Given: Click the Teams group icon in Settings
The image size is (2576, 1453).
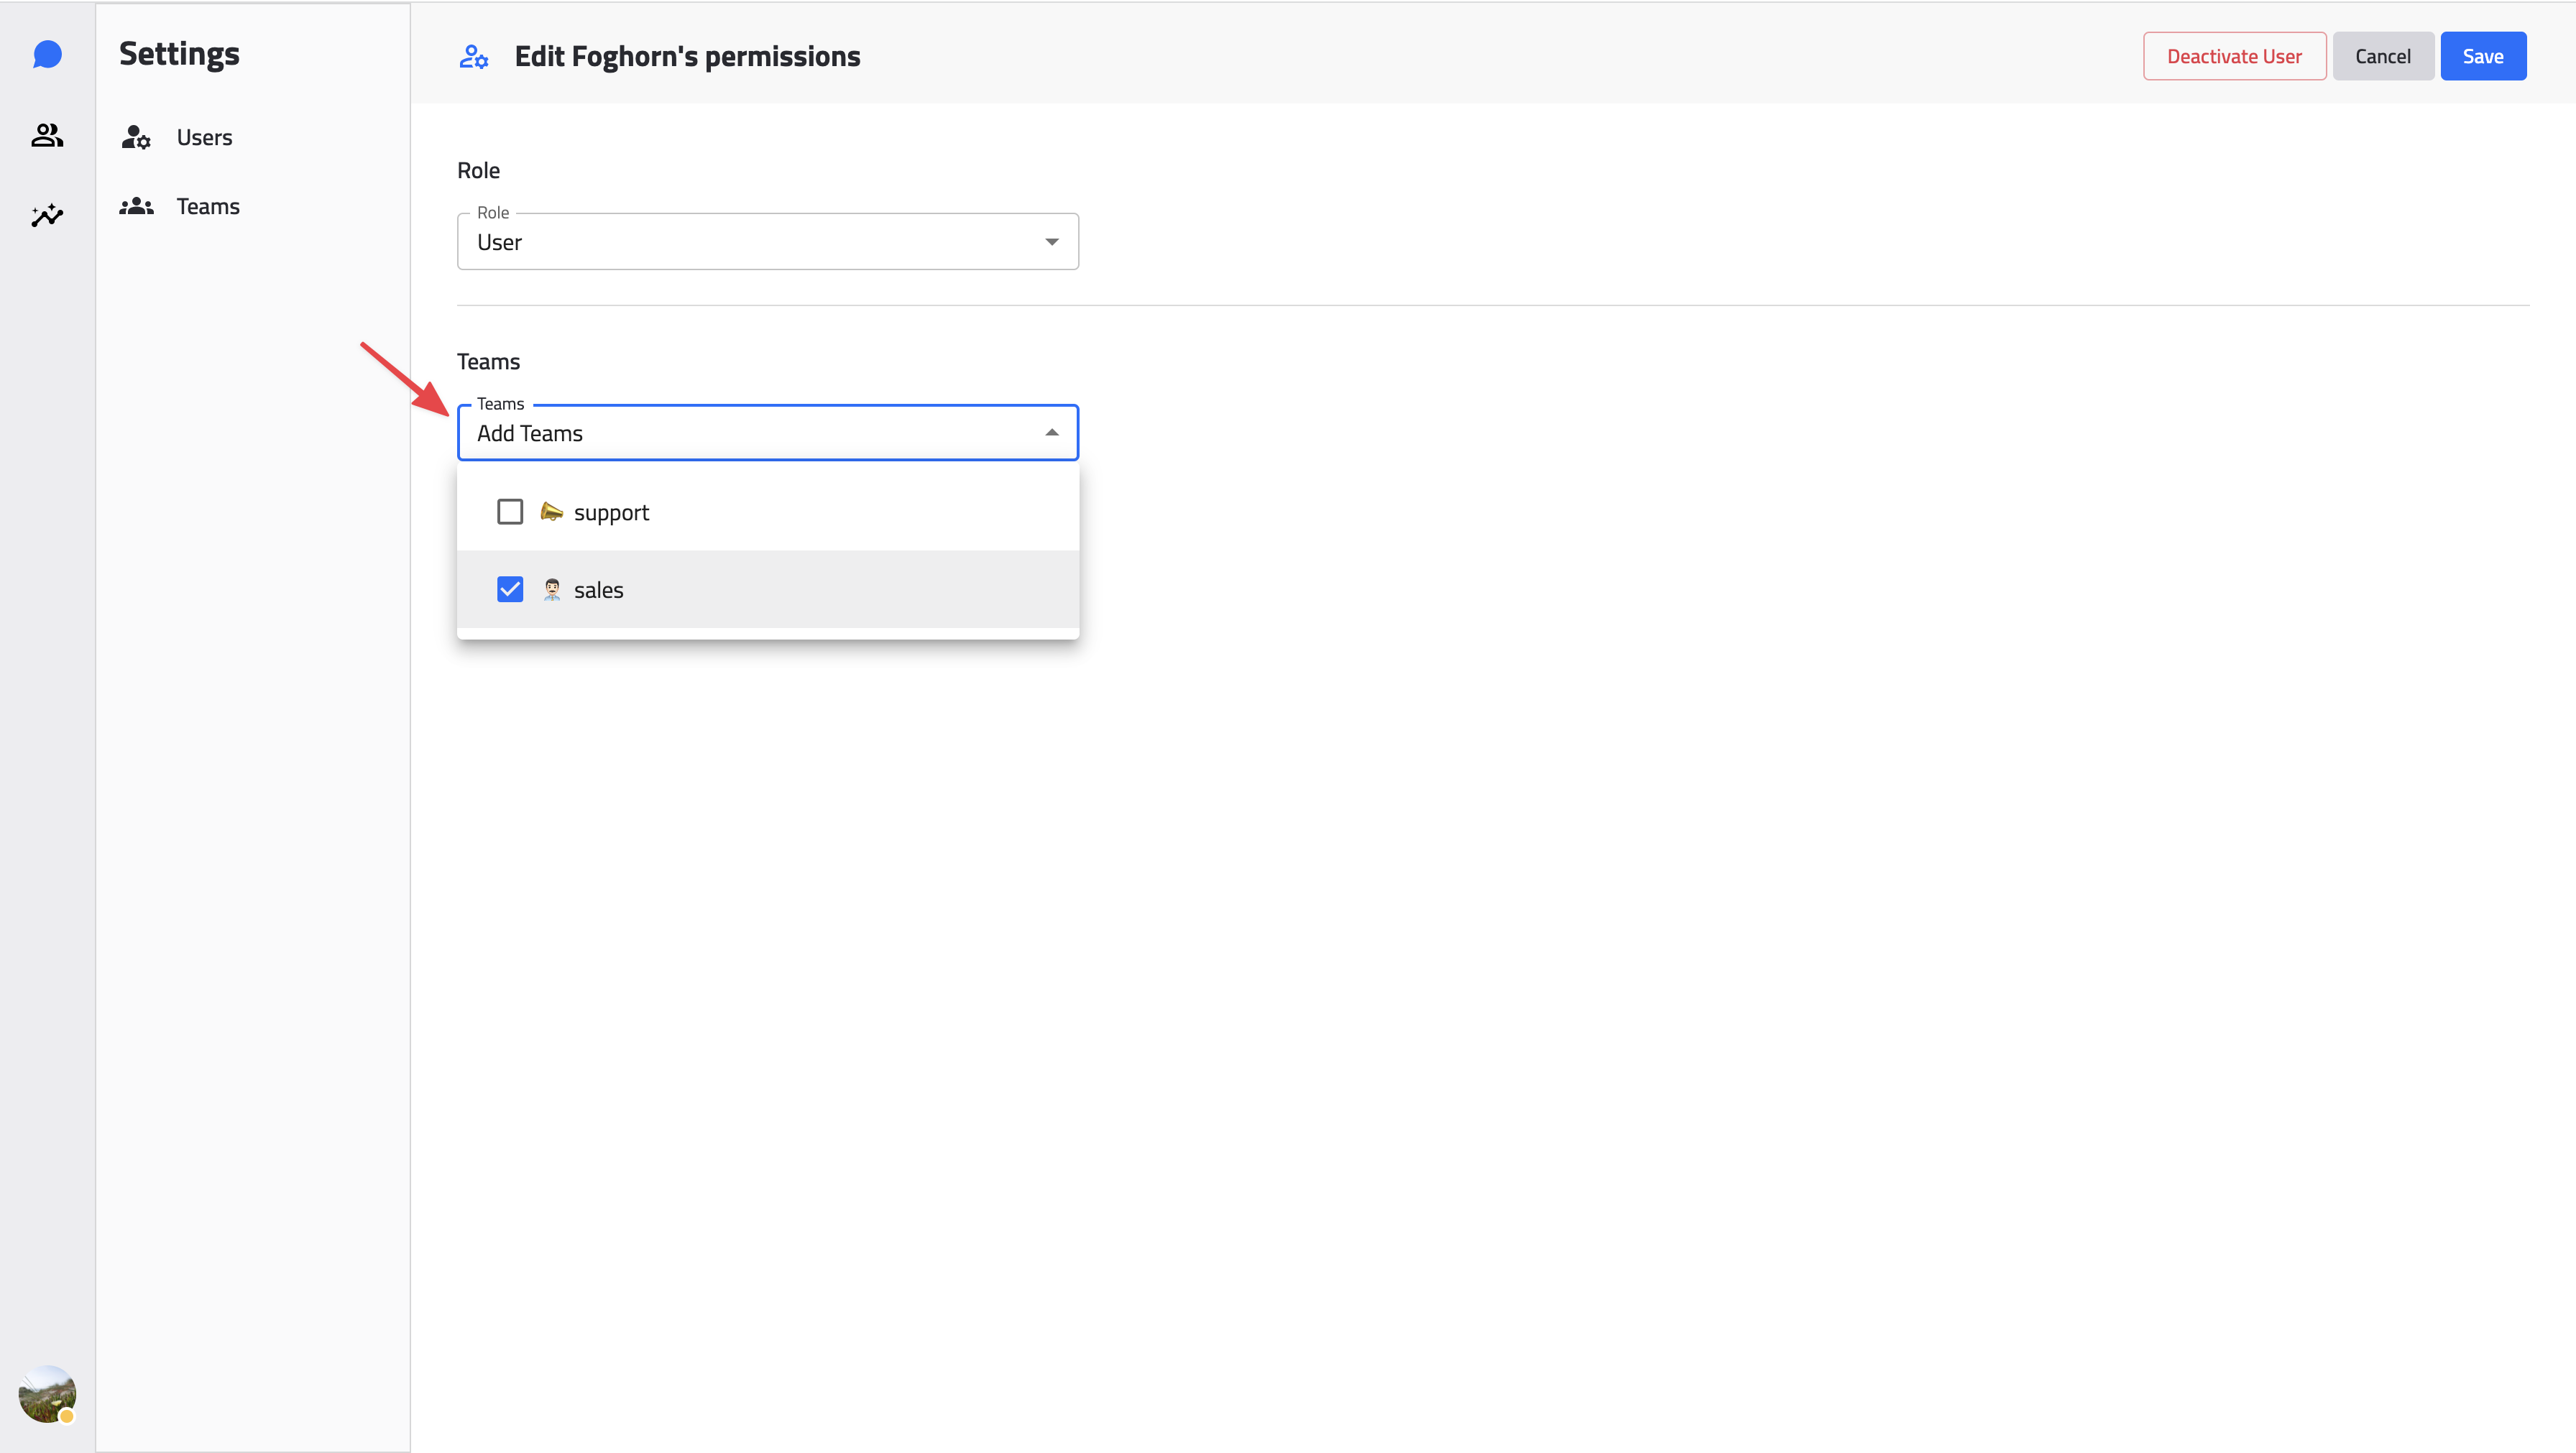Looking at the screenshot, I should [136, 206].
